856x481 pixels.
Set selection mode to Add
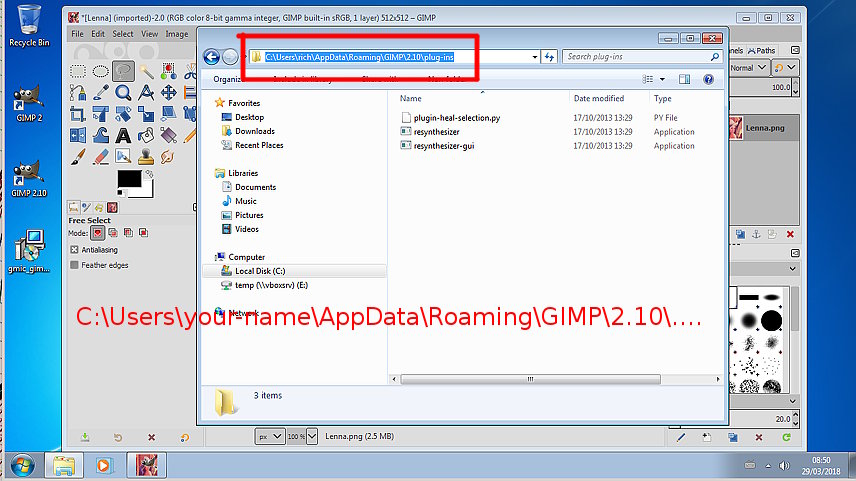pyautogui.click(x=113, y=233)
